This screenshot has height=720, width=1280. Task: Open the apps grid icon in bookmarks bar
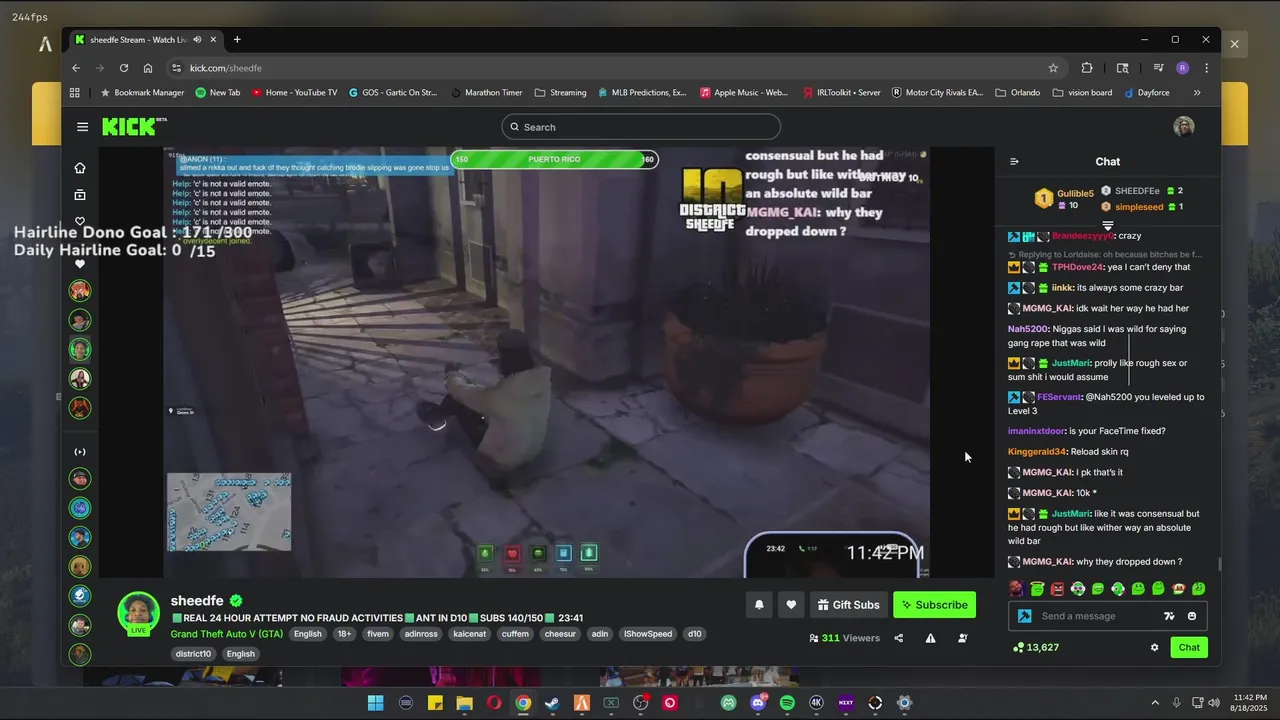coord(75,93)
